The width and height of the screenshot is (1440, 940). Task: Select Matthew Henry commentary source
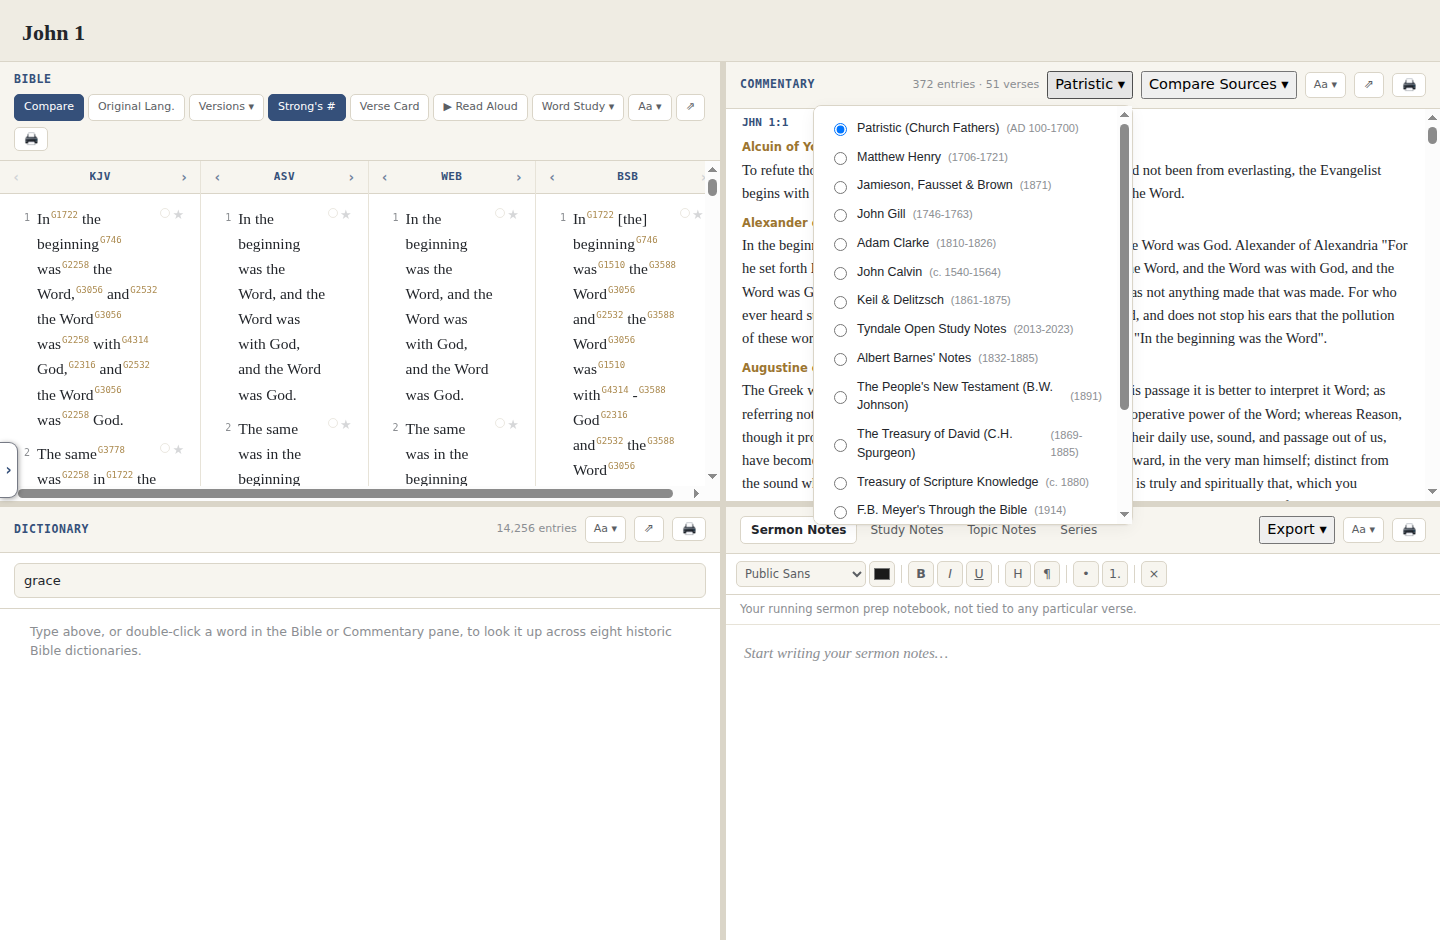click(x=840, y=158)
